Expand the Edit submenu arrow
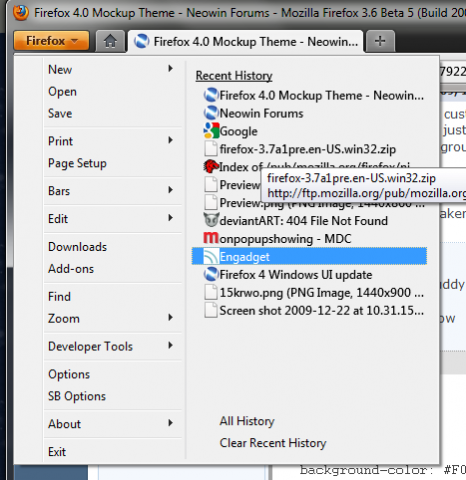Viewport: 466px width, 480px height. (171, 218)
